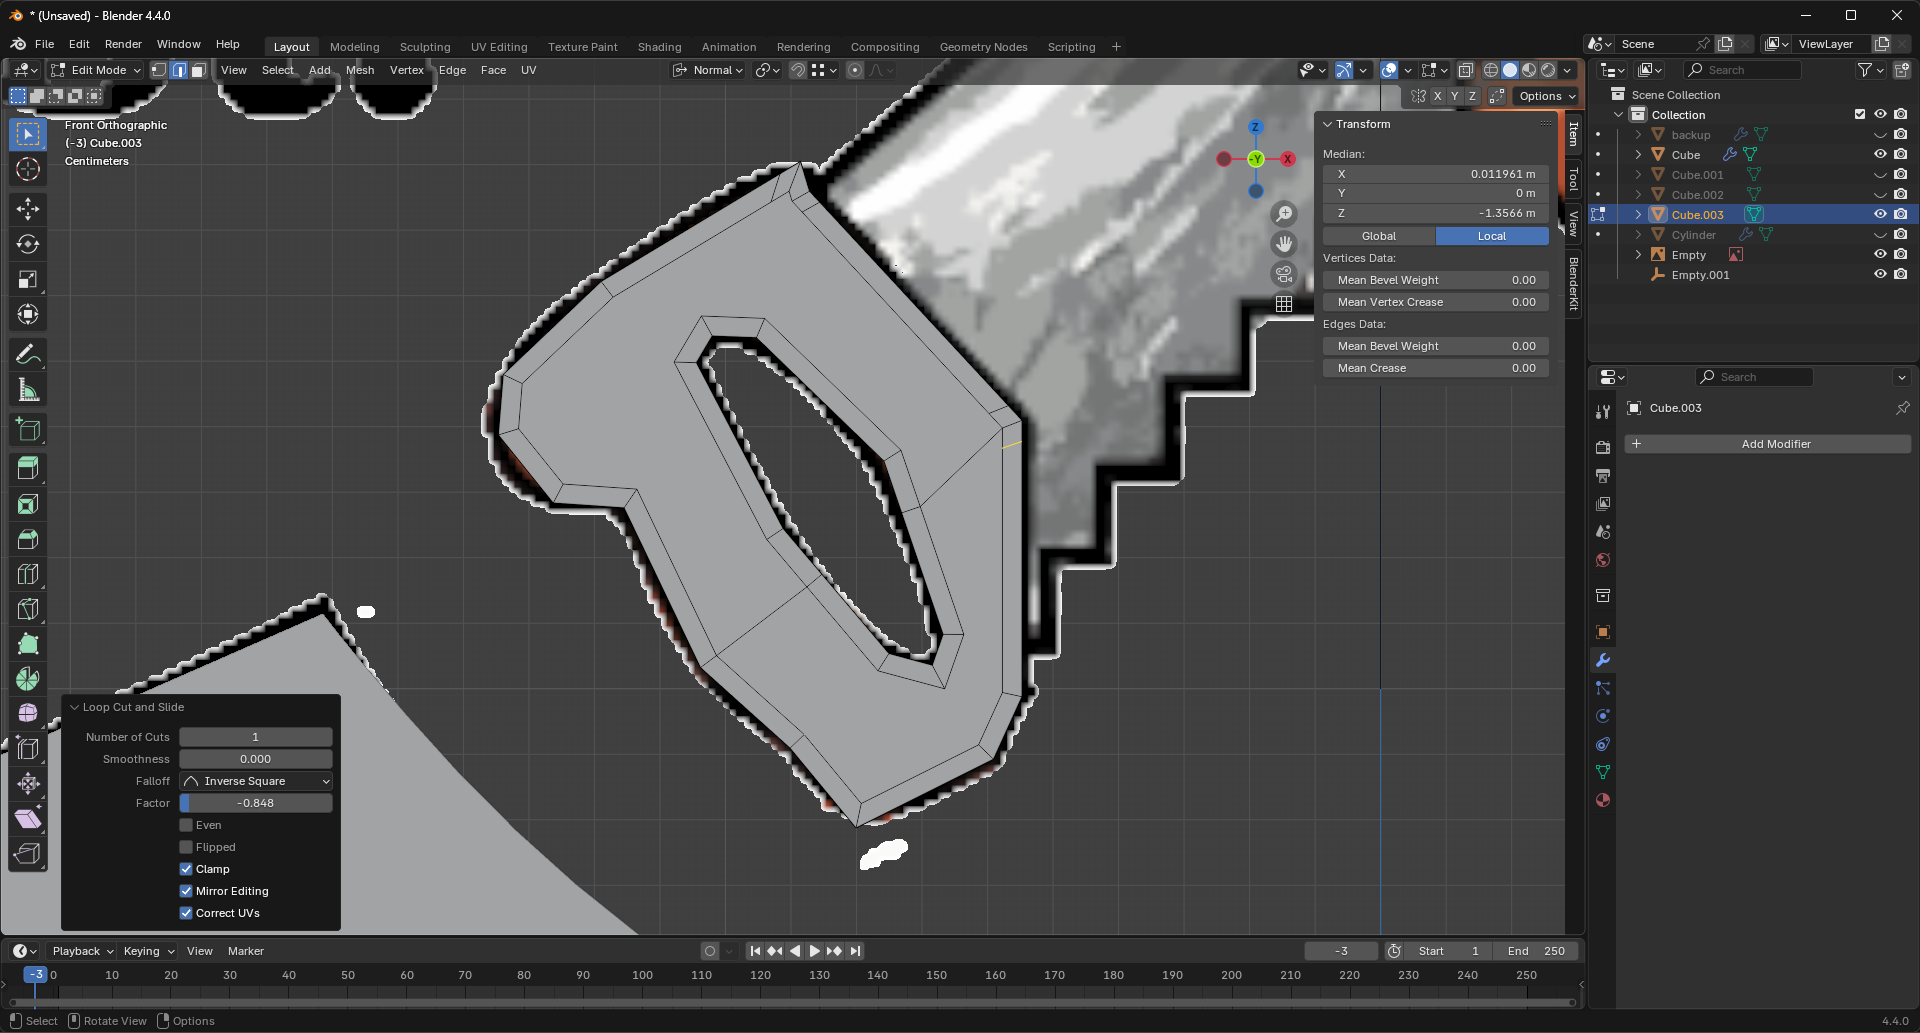
Task: Open the Edit Mode selector dropdown
Action: click(96, 70)
